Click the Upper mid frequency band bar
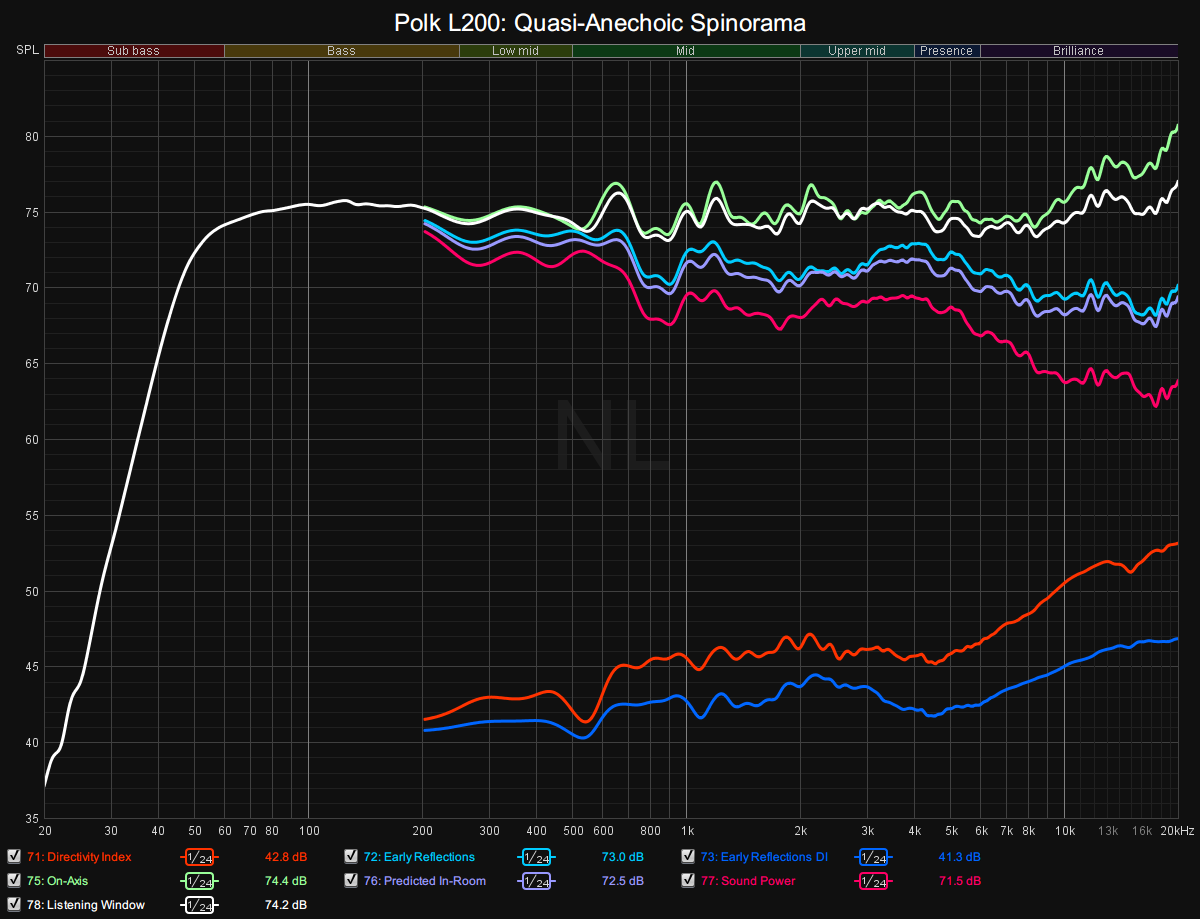Image resolution: width=1200 pixels, height=919 pixels. (857, 51)
